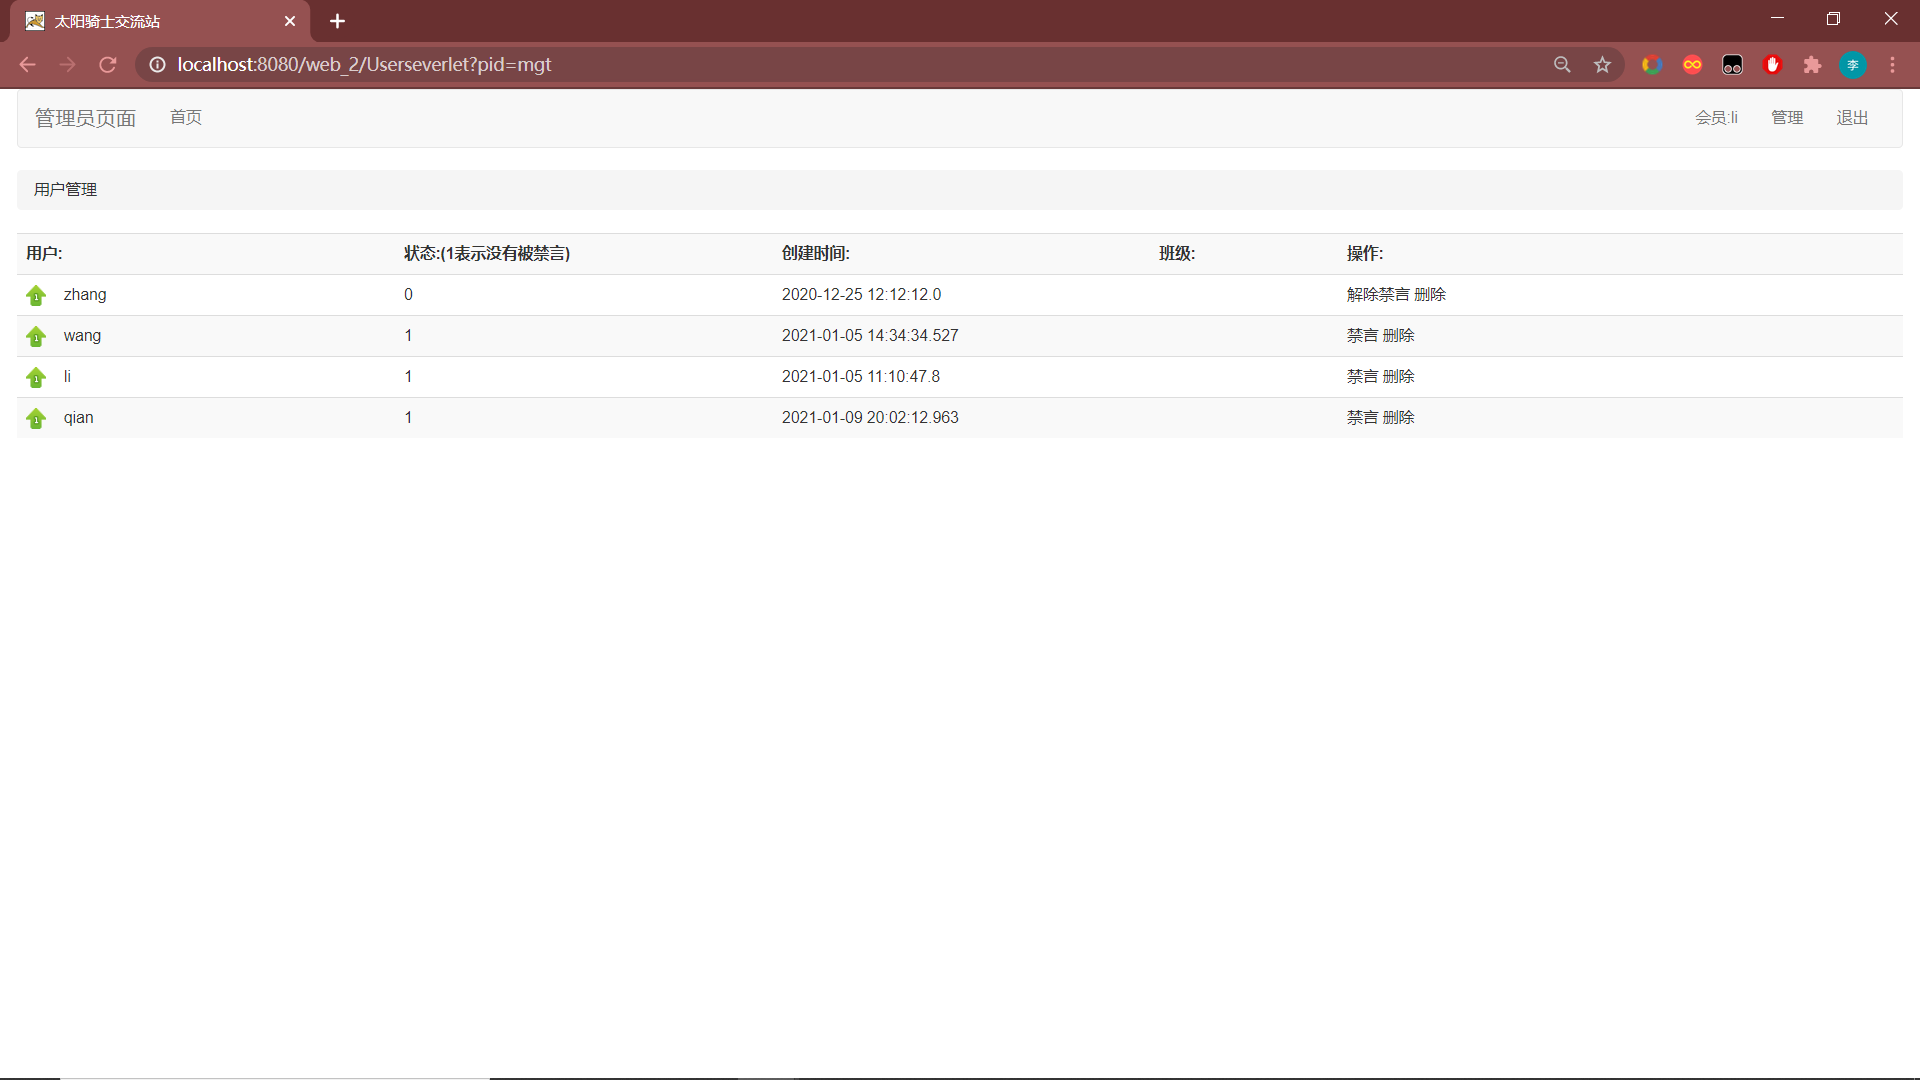Open the red AdBlock hand extension icon
1920x1080 pixels.
point(1773,64)
